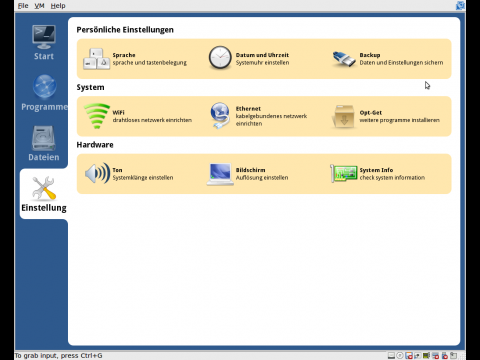Click the green sound card status icon

coord(426,355)
